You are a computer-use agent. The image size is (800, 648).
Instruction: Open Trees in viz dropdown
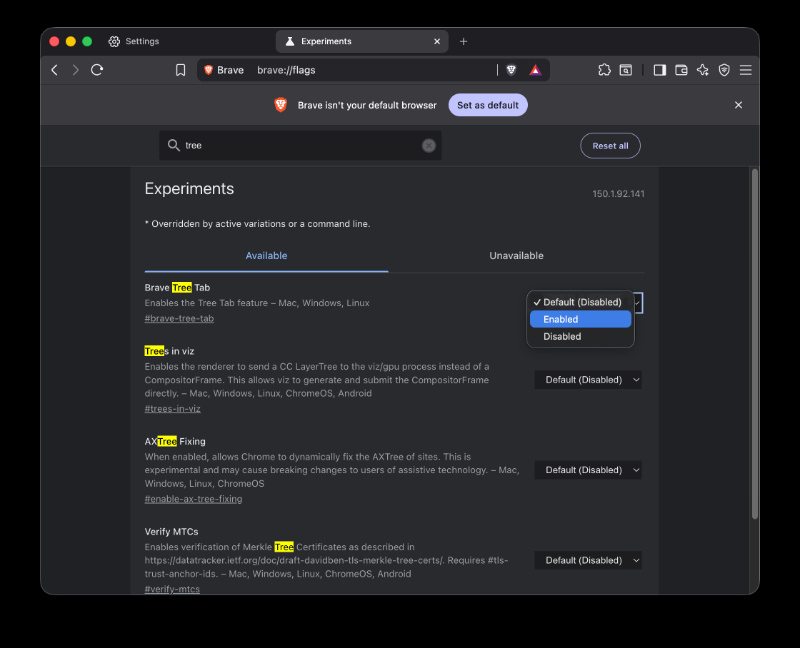point(588,380)
